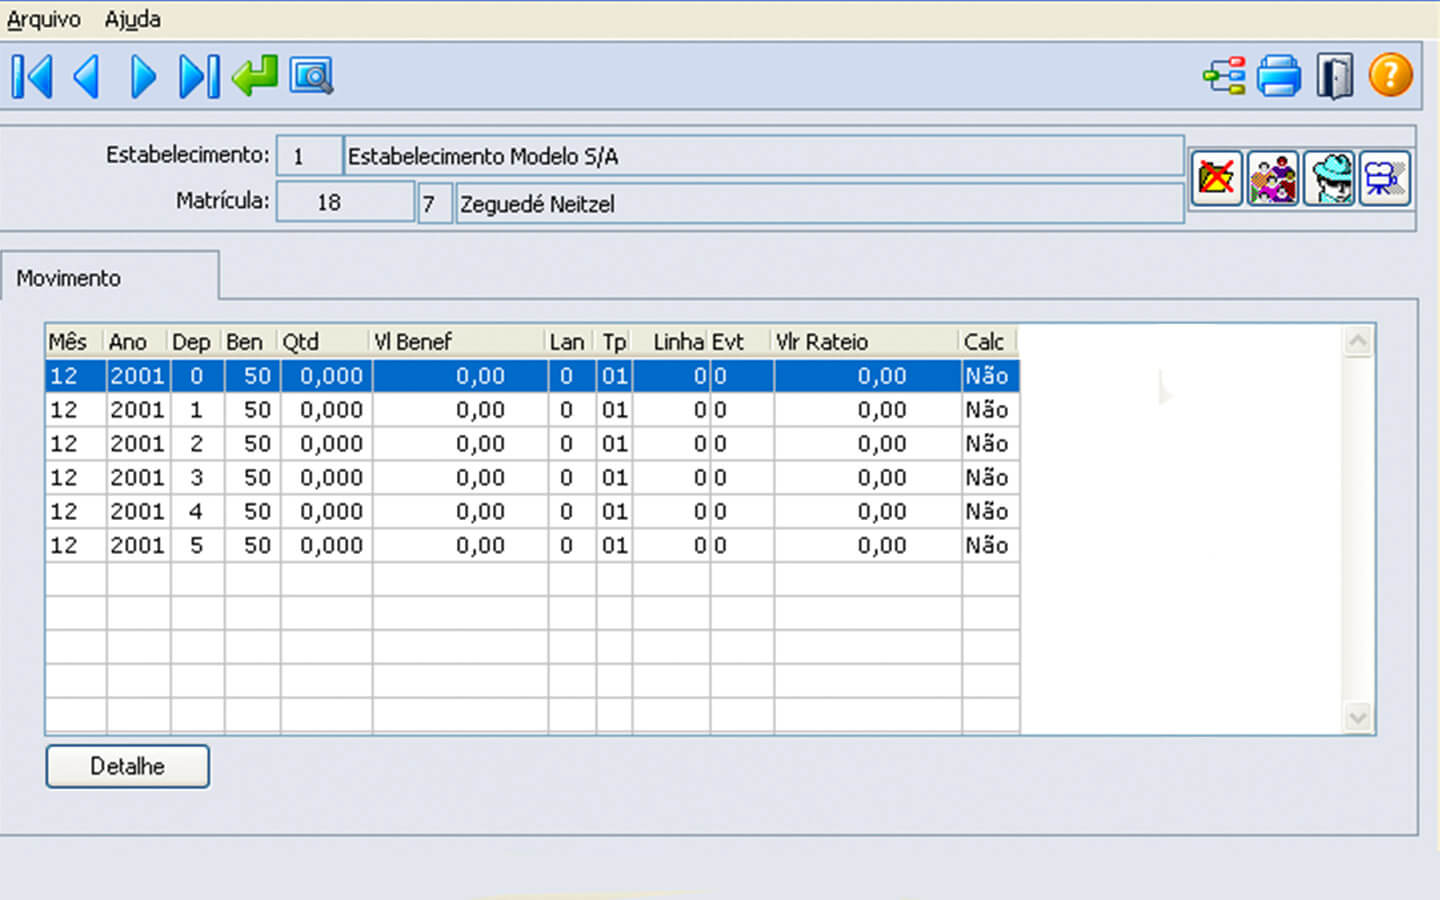Click the exit door icon

[1334, 76]
